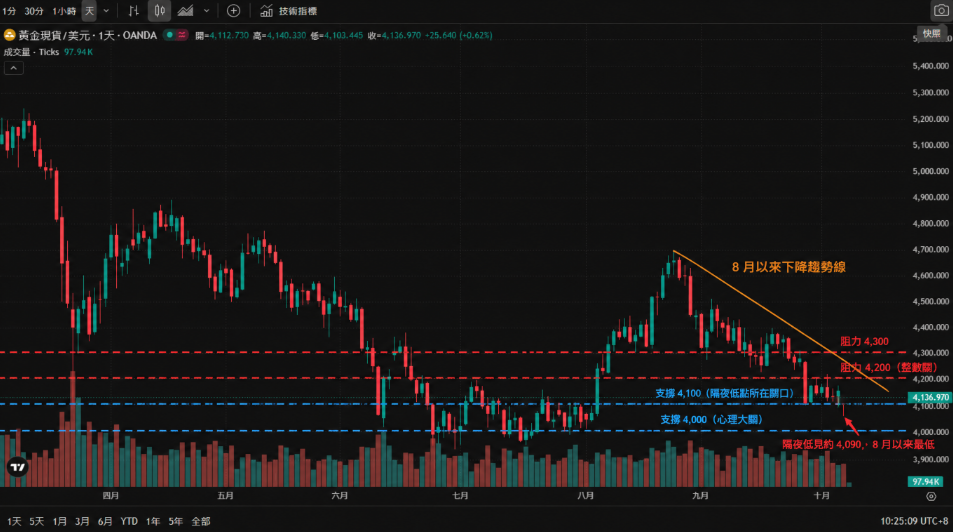Set the date range to YTD
The image size is (953, 532).
click(129, 521)
